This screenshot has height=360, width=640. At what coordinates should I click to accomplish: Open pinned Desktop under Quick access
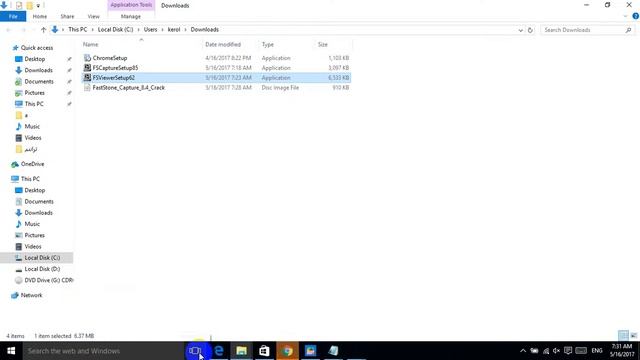point(35,59)
